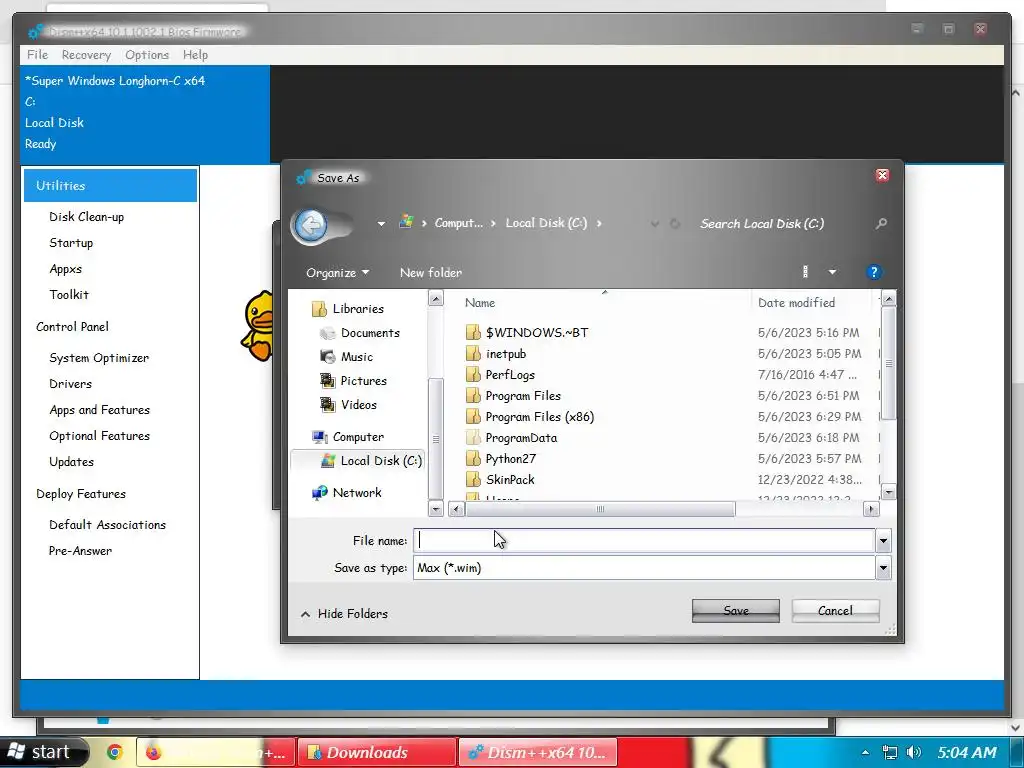Viewport: 1024px width, 768px height.
Task: Close the Save As dialog
Action: point(882,175)
